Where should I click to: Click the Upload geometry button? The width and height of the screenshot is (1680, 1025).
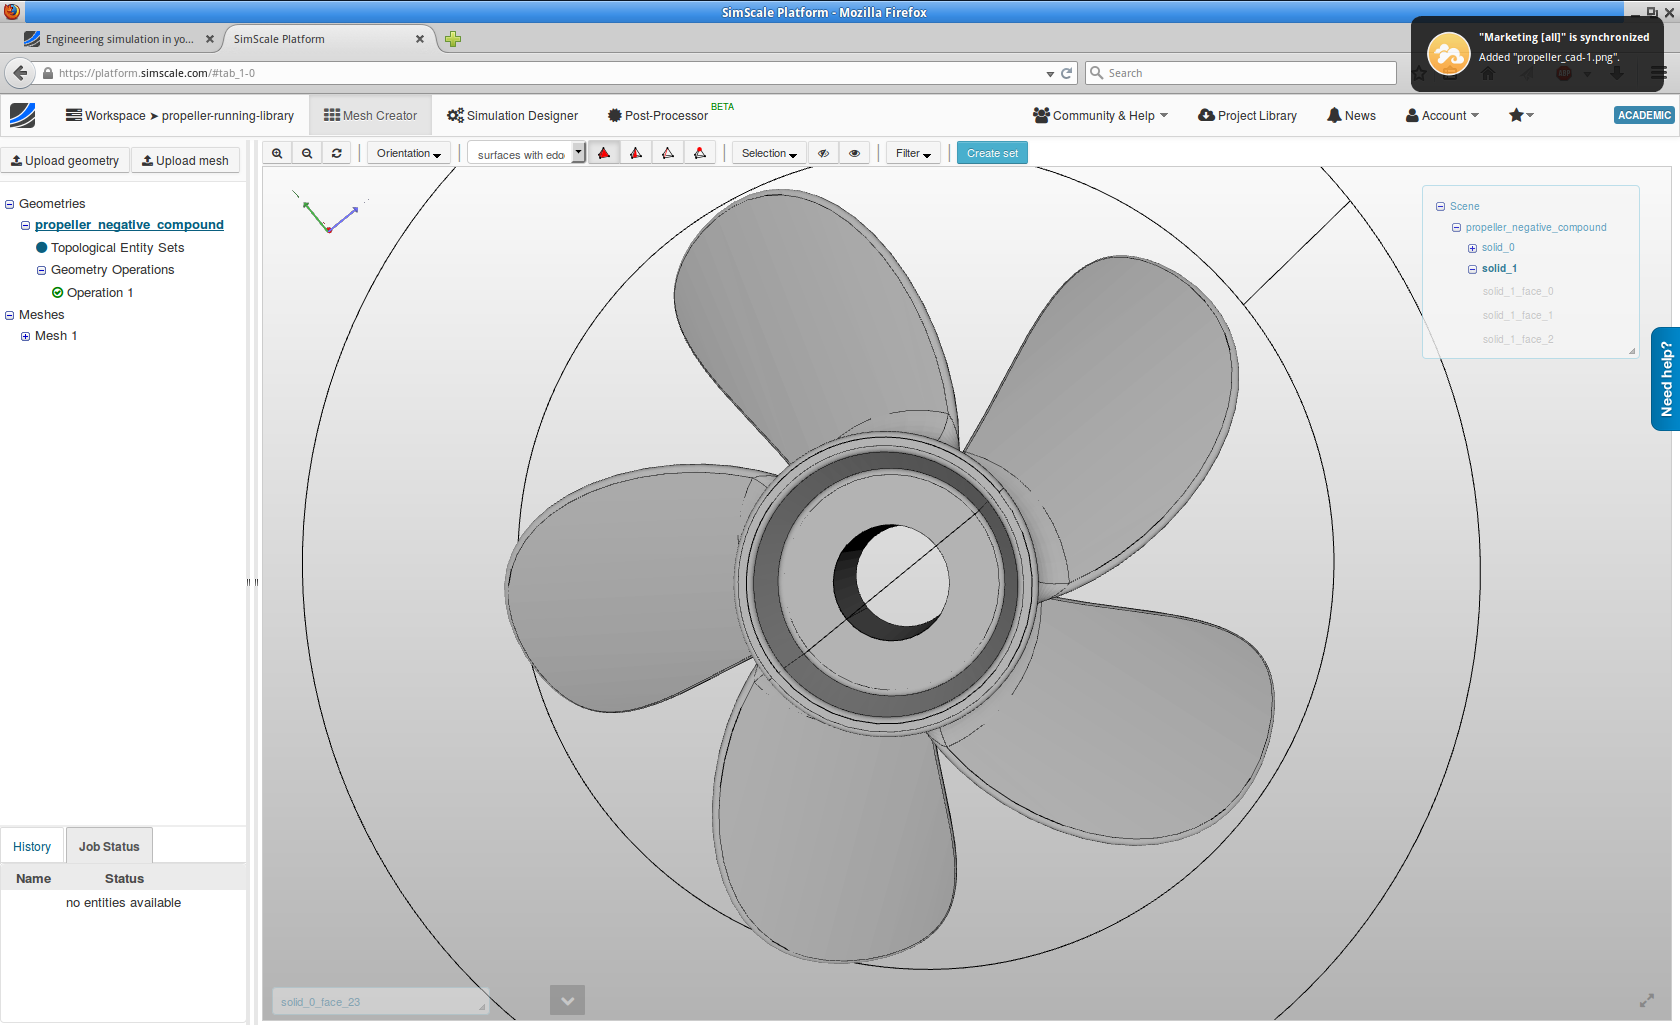point(65,160)
